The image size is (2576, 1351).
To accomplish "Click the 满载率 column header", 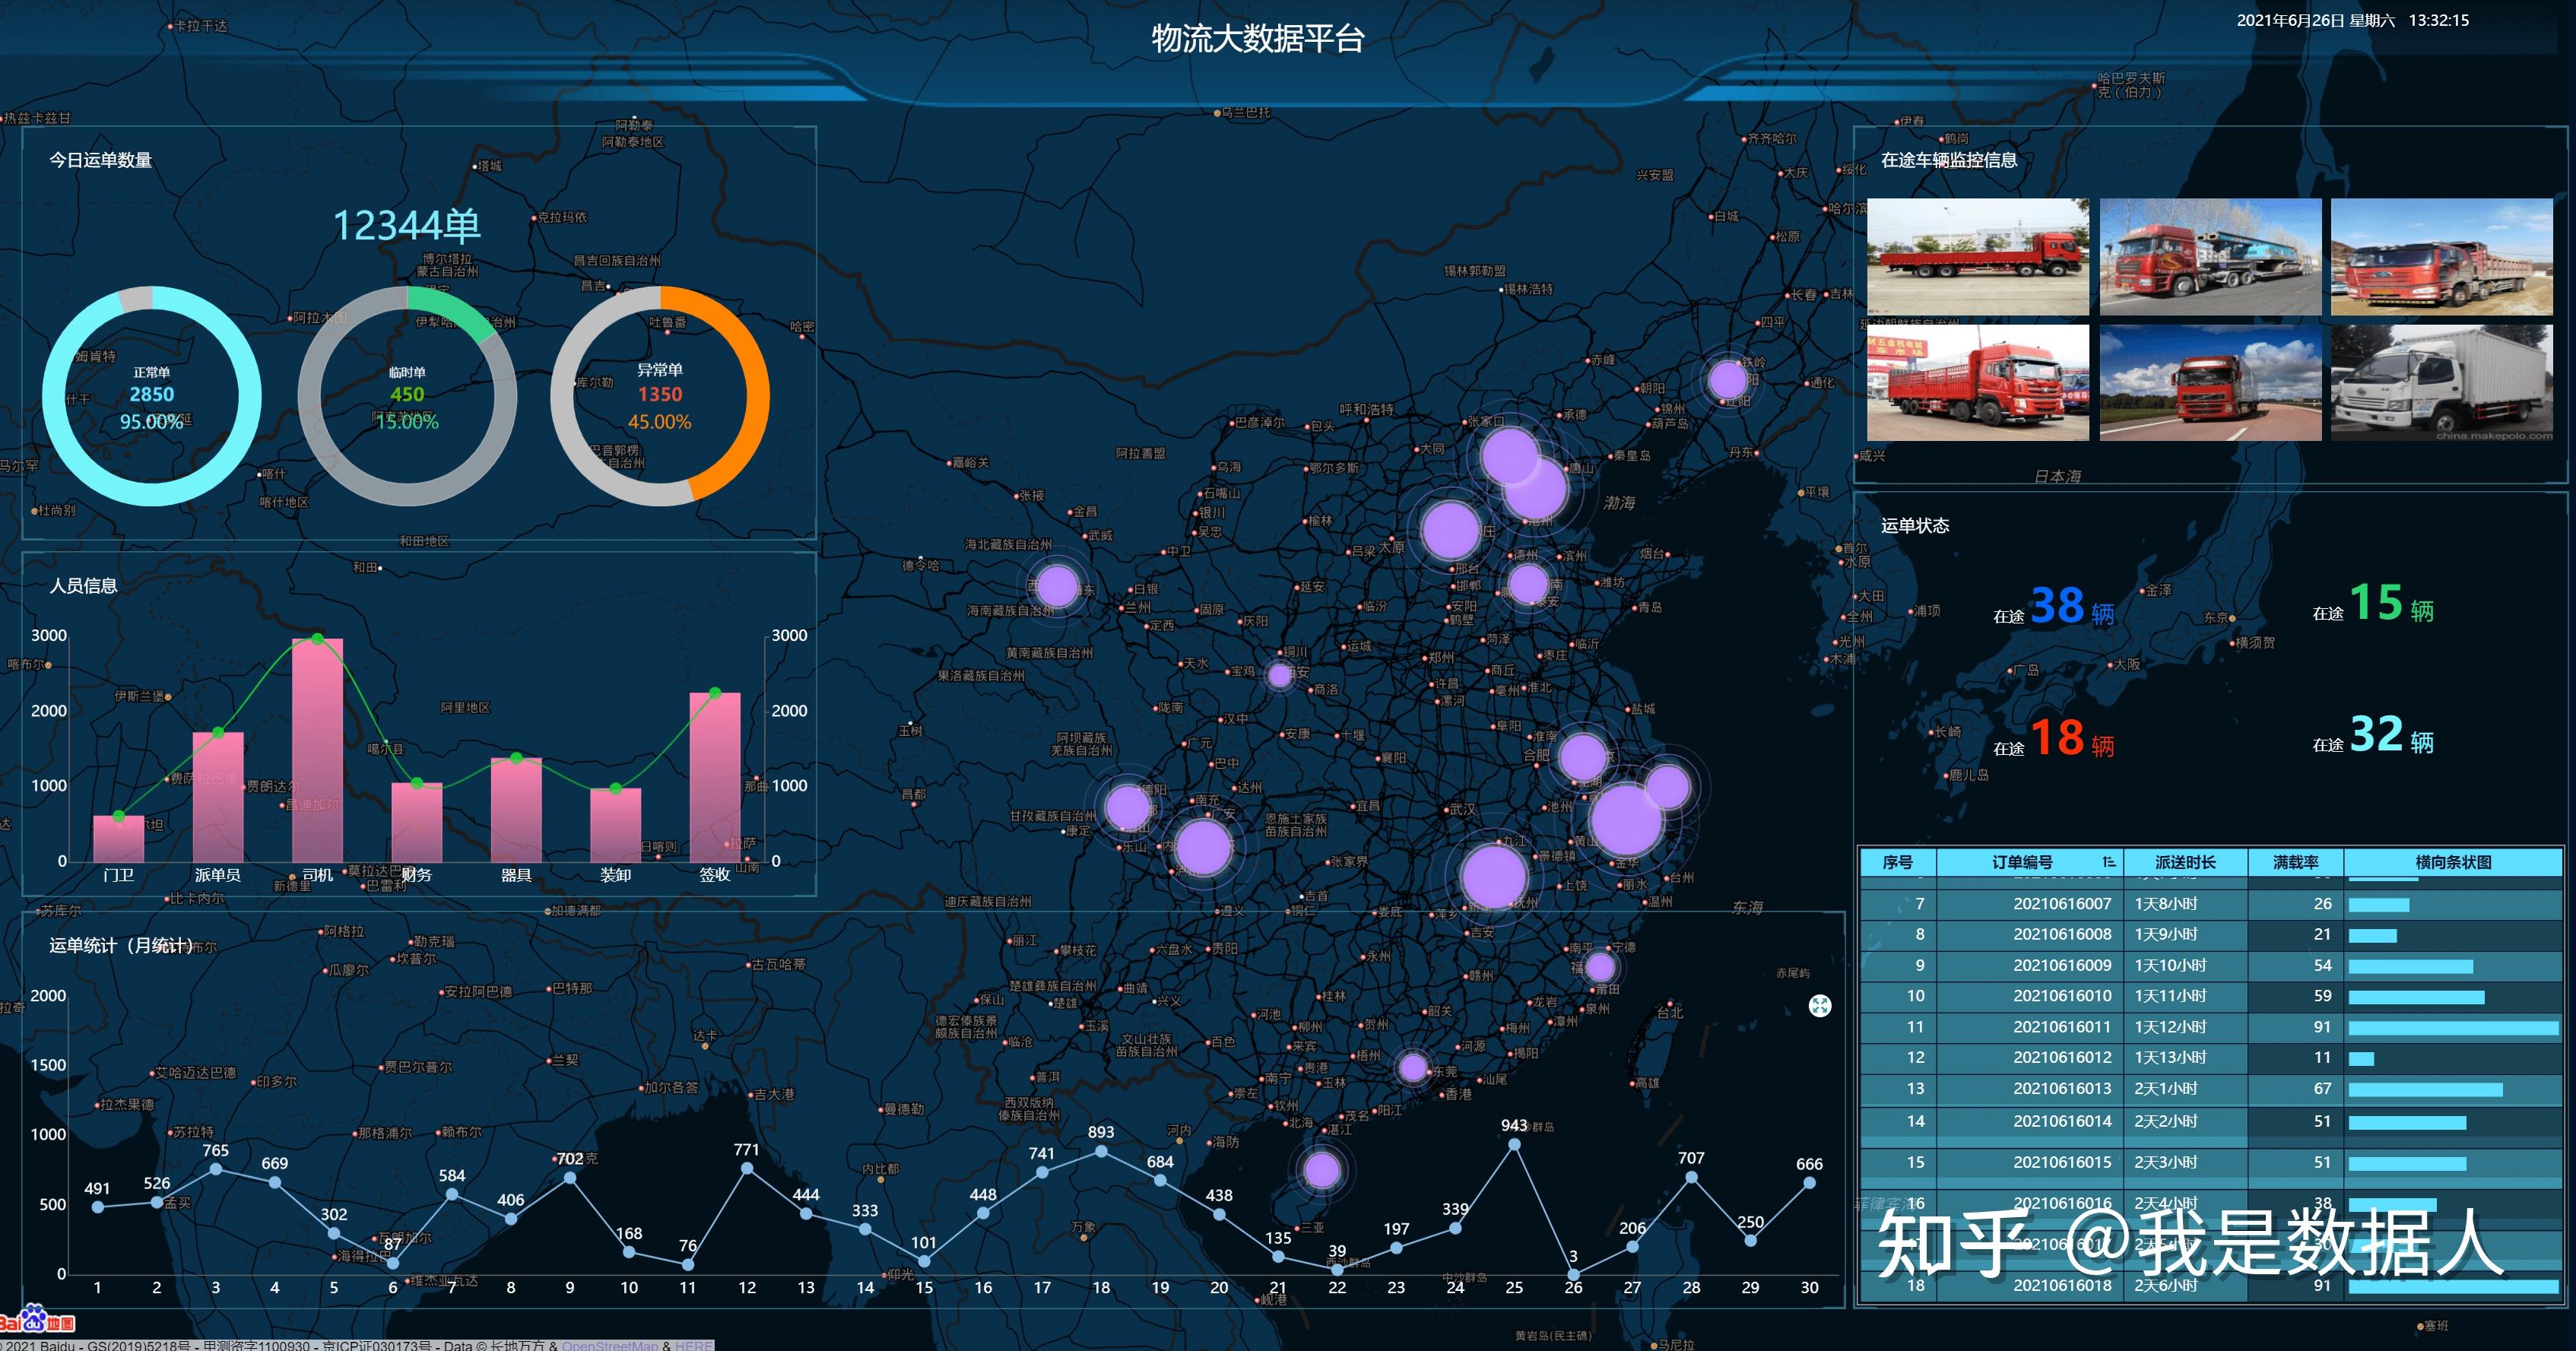I will [x=2295, y=862].
